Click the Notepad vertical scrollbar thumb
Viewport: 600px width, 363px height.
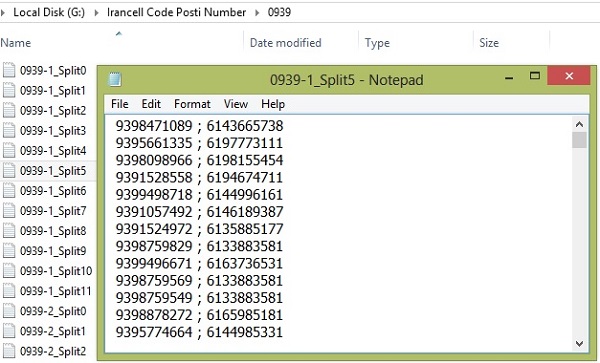tap(579, 140)
